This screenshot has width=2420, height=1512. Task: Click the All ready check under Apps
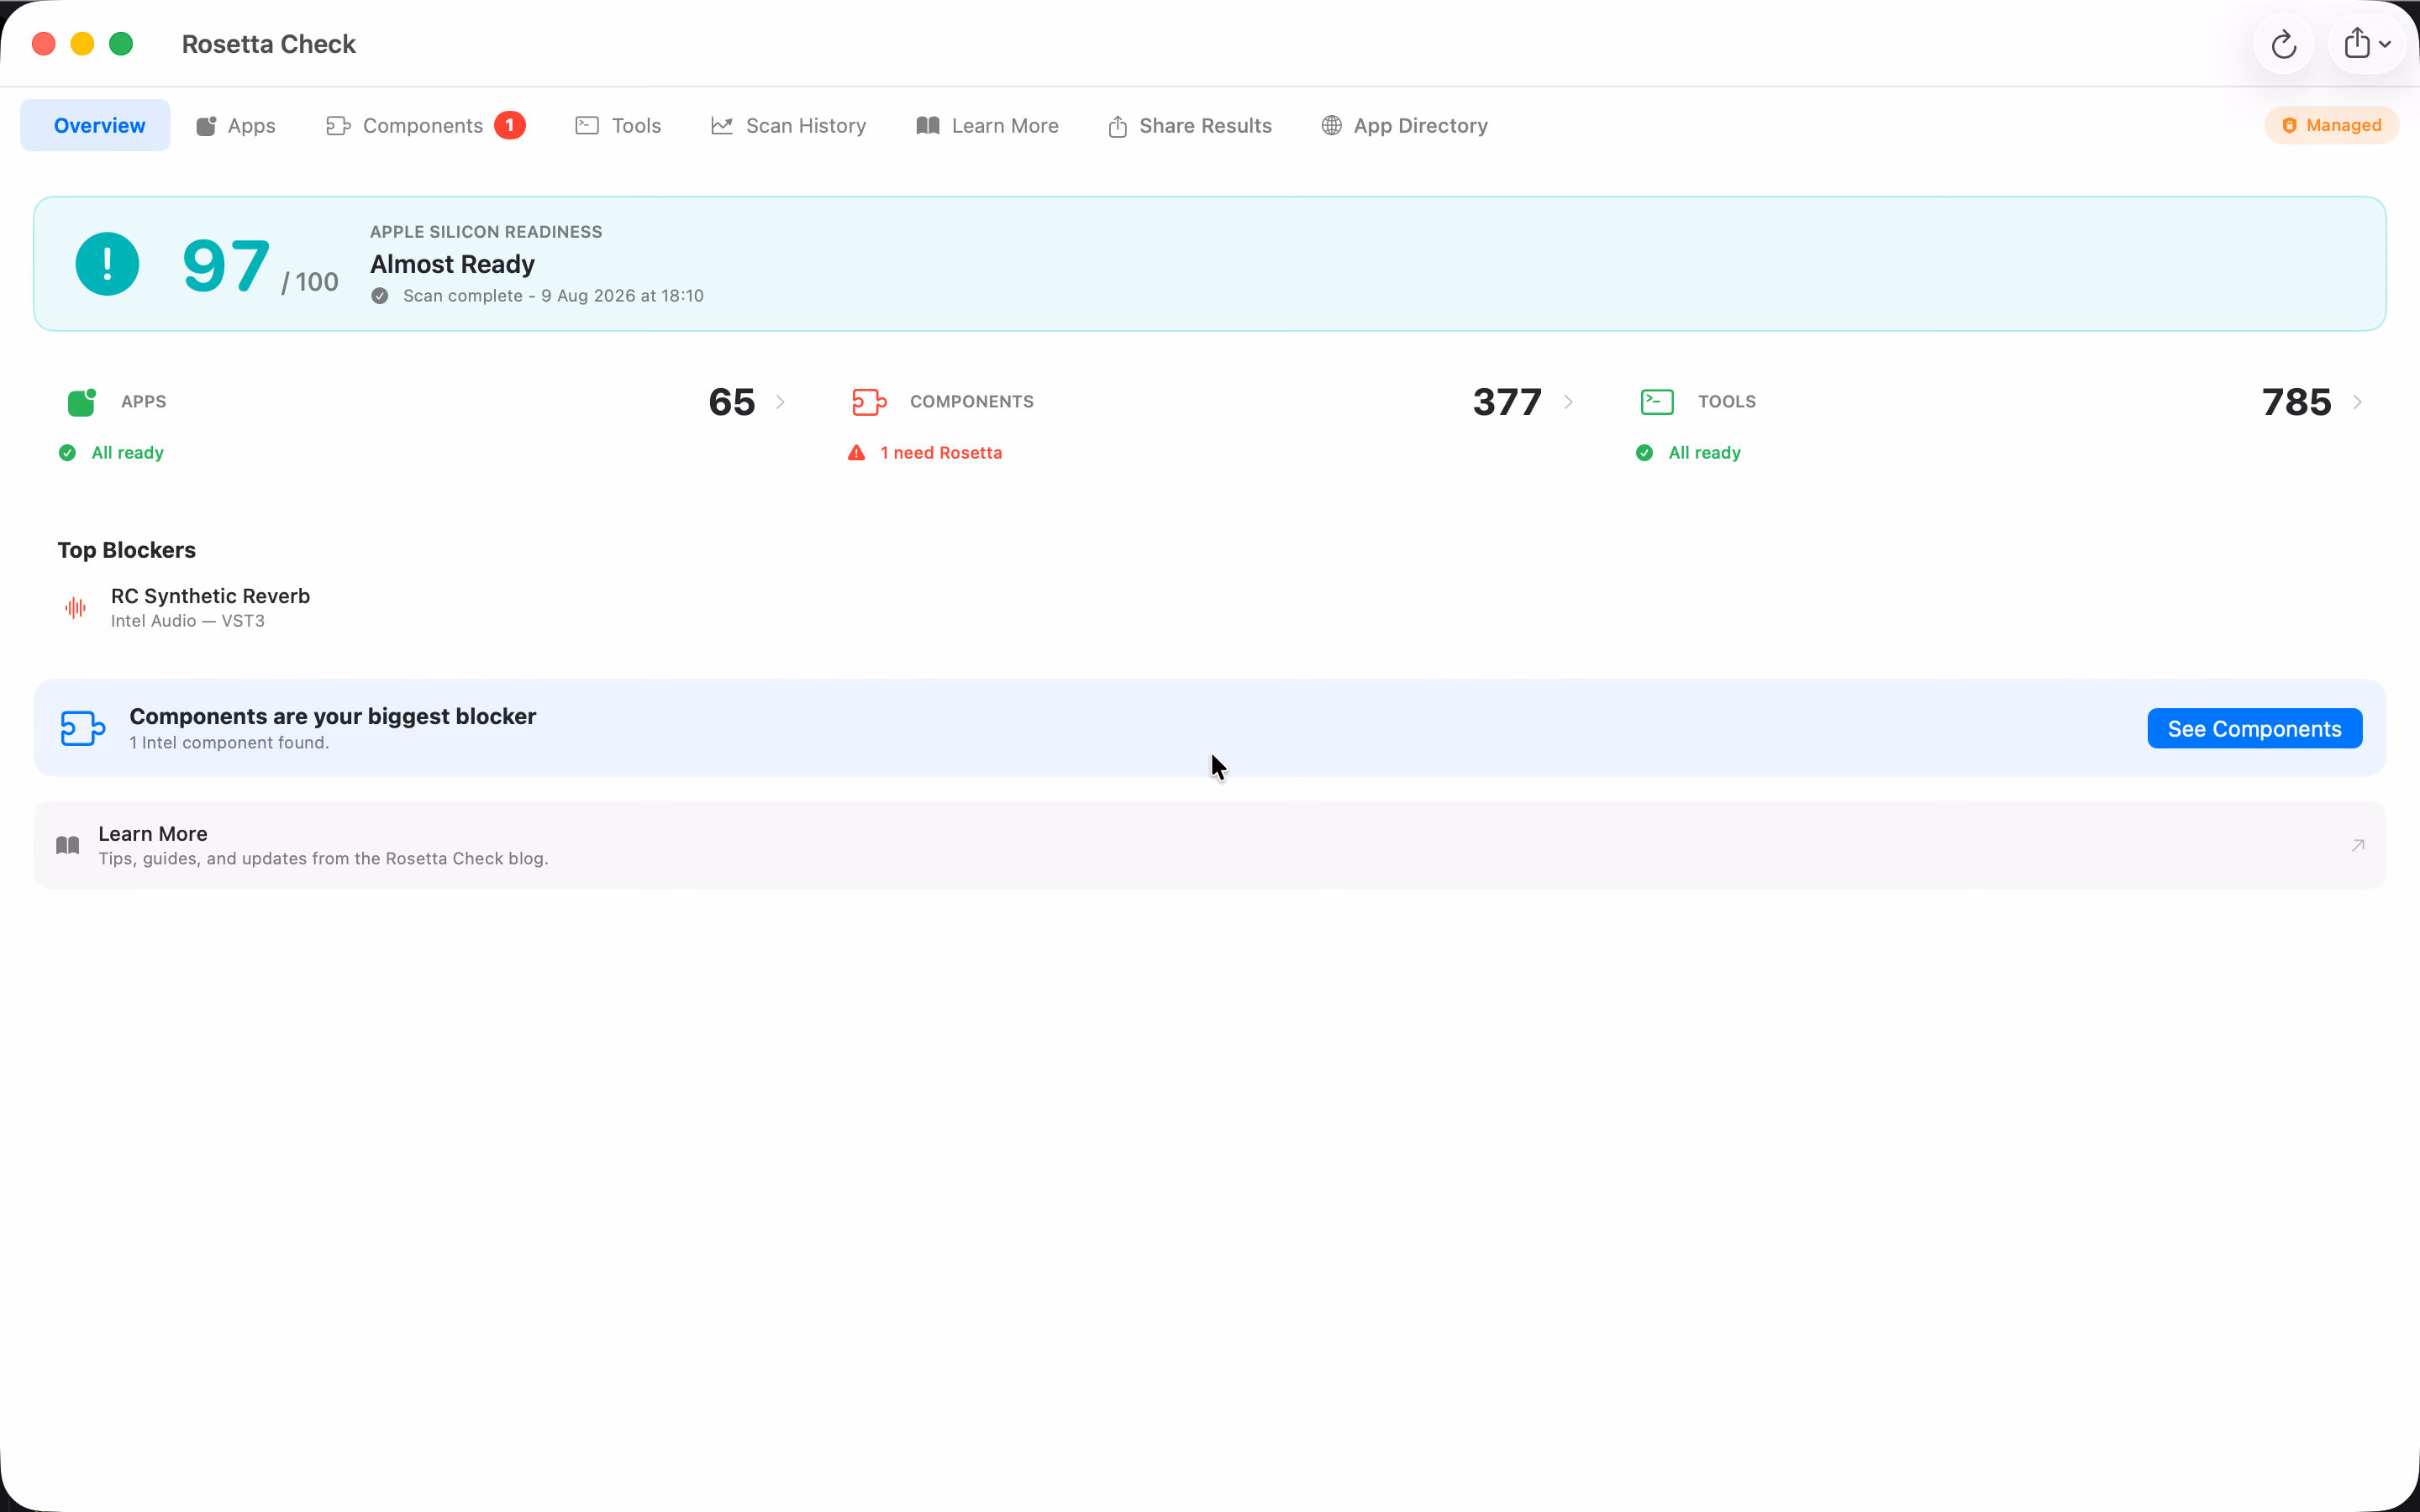[x=67, y=453]
